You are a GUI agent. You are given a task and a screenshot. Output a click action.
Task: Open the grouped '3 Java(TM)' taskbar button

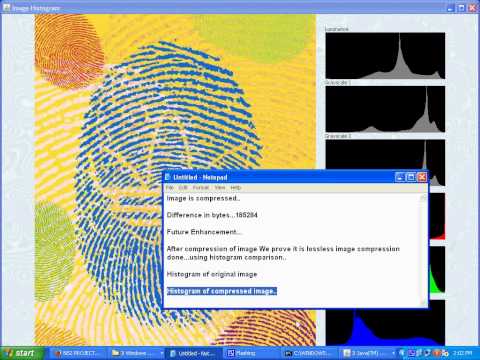click(x=368, y=353)
